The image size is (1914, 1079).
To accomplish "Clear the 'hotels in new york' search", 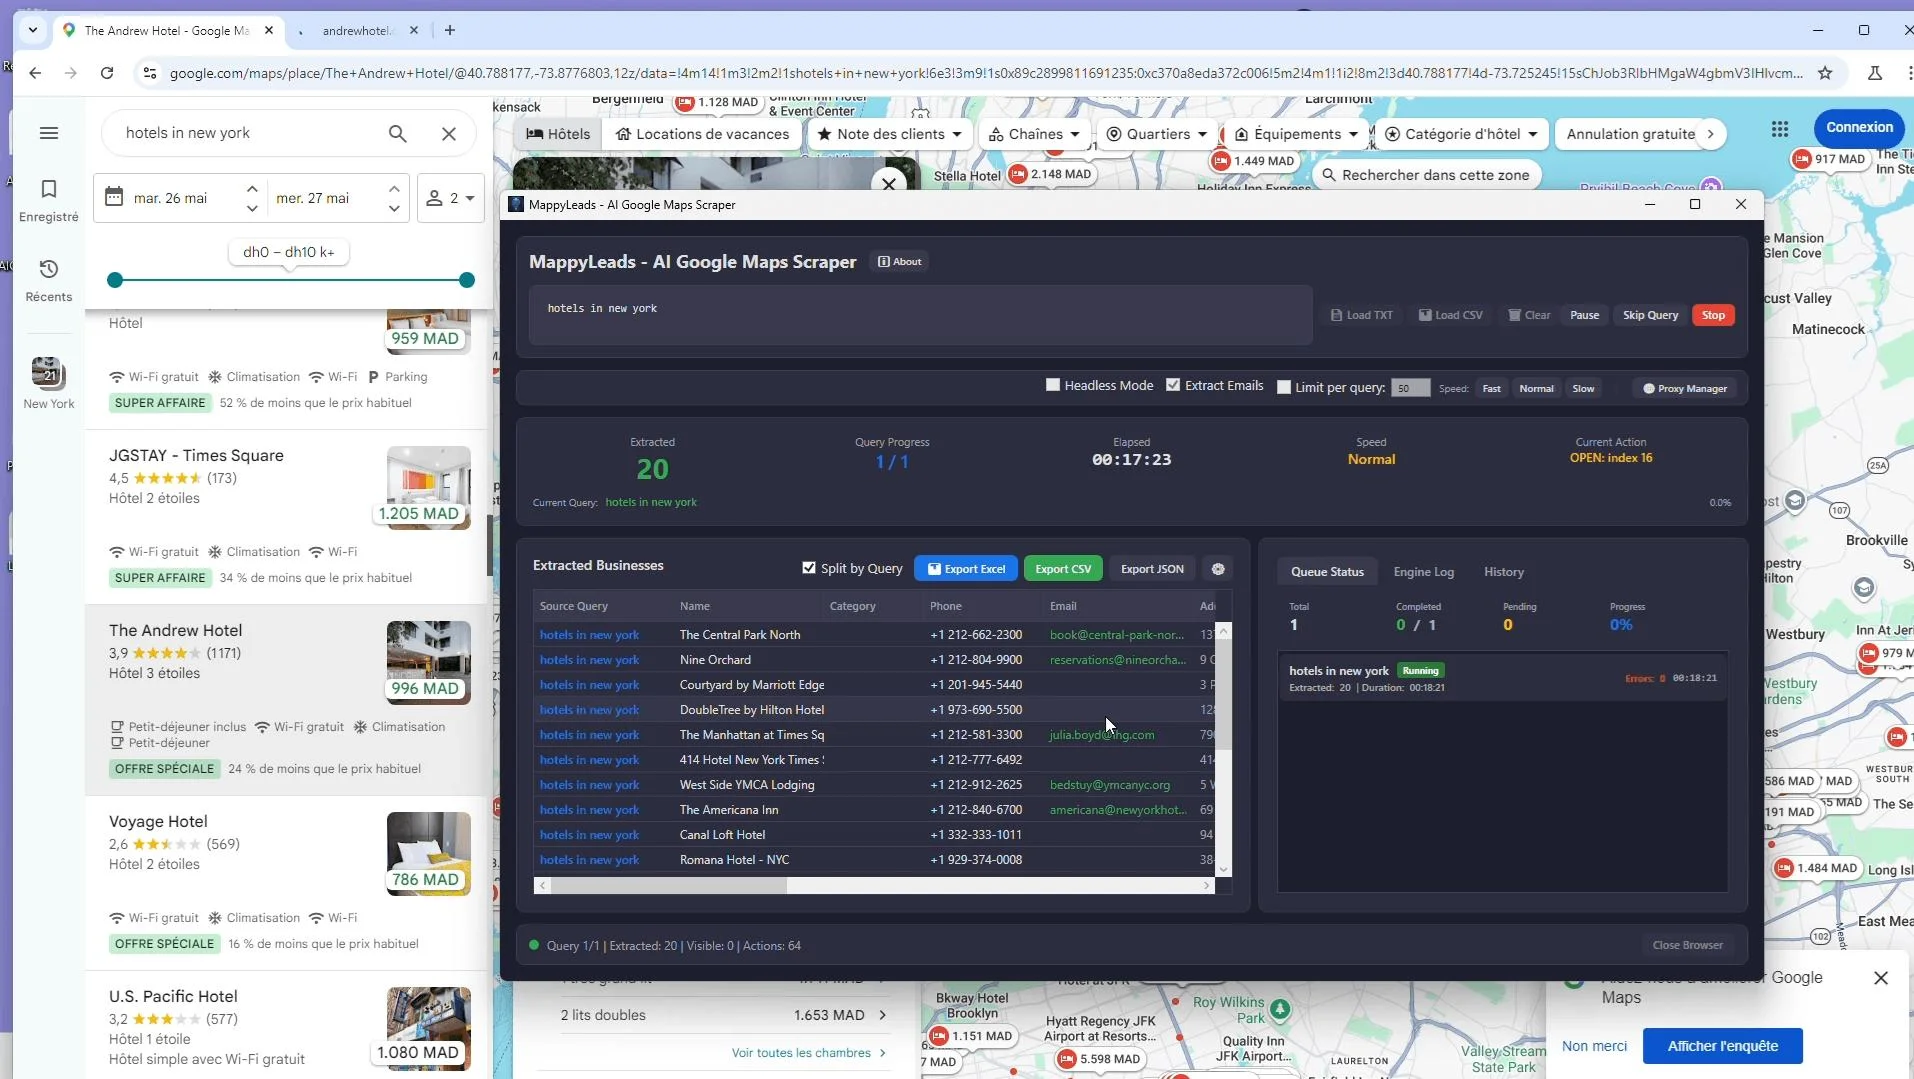I will [449, 133].
